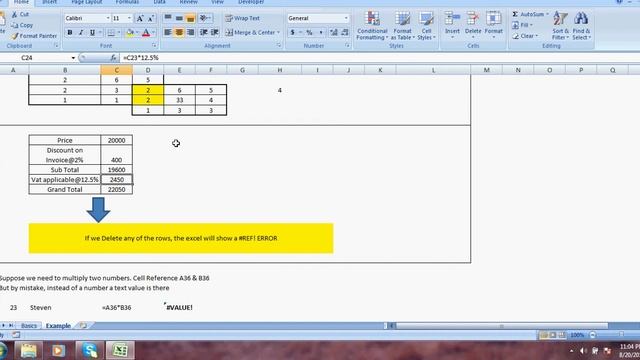The height and width of the screenshot is (360, 640).
Task: Select the column C header
Action: pos(116,70)
